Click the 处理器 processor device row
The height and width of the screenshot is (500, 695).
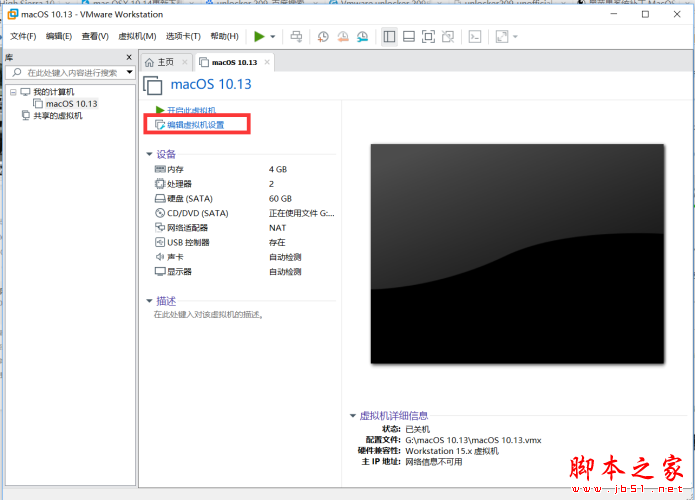243,184
